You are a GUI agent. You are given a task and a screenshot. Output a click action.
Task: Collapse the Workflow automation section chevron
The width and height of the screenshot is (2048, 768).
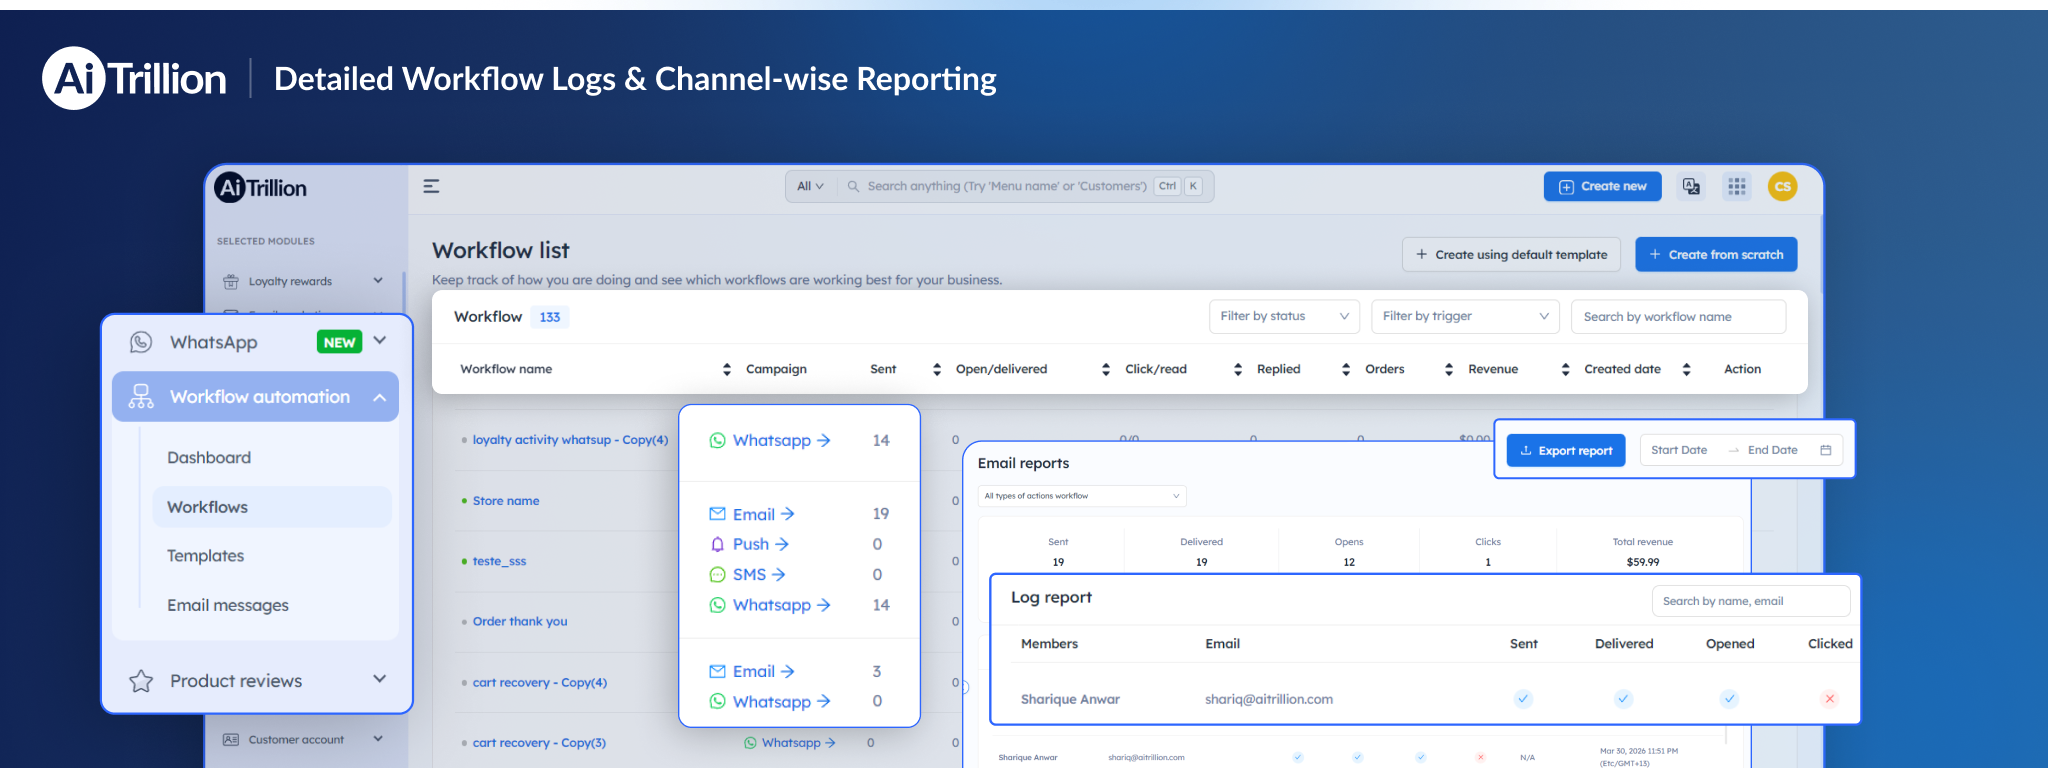(380, 397)
